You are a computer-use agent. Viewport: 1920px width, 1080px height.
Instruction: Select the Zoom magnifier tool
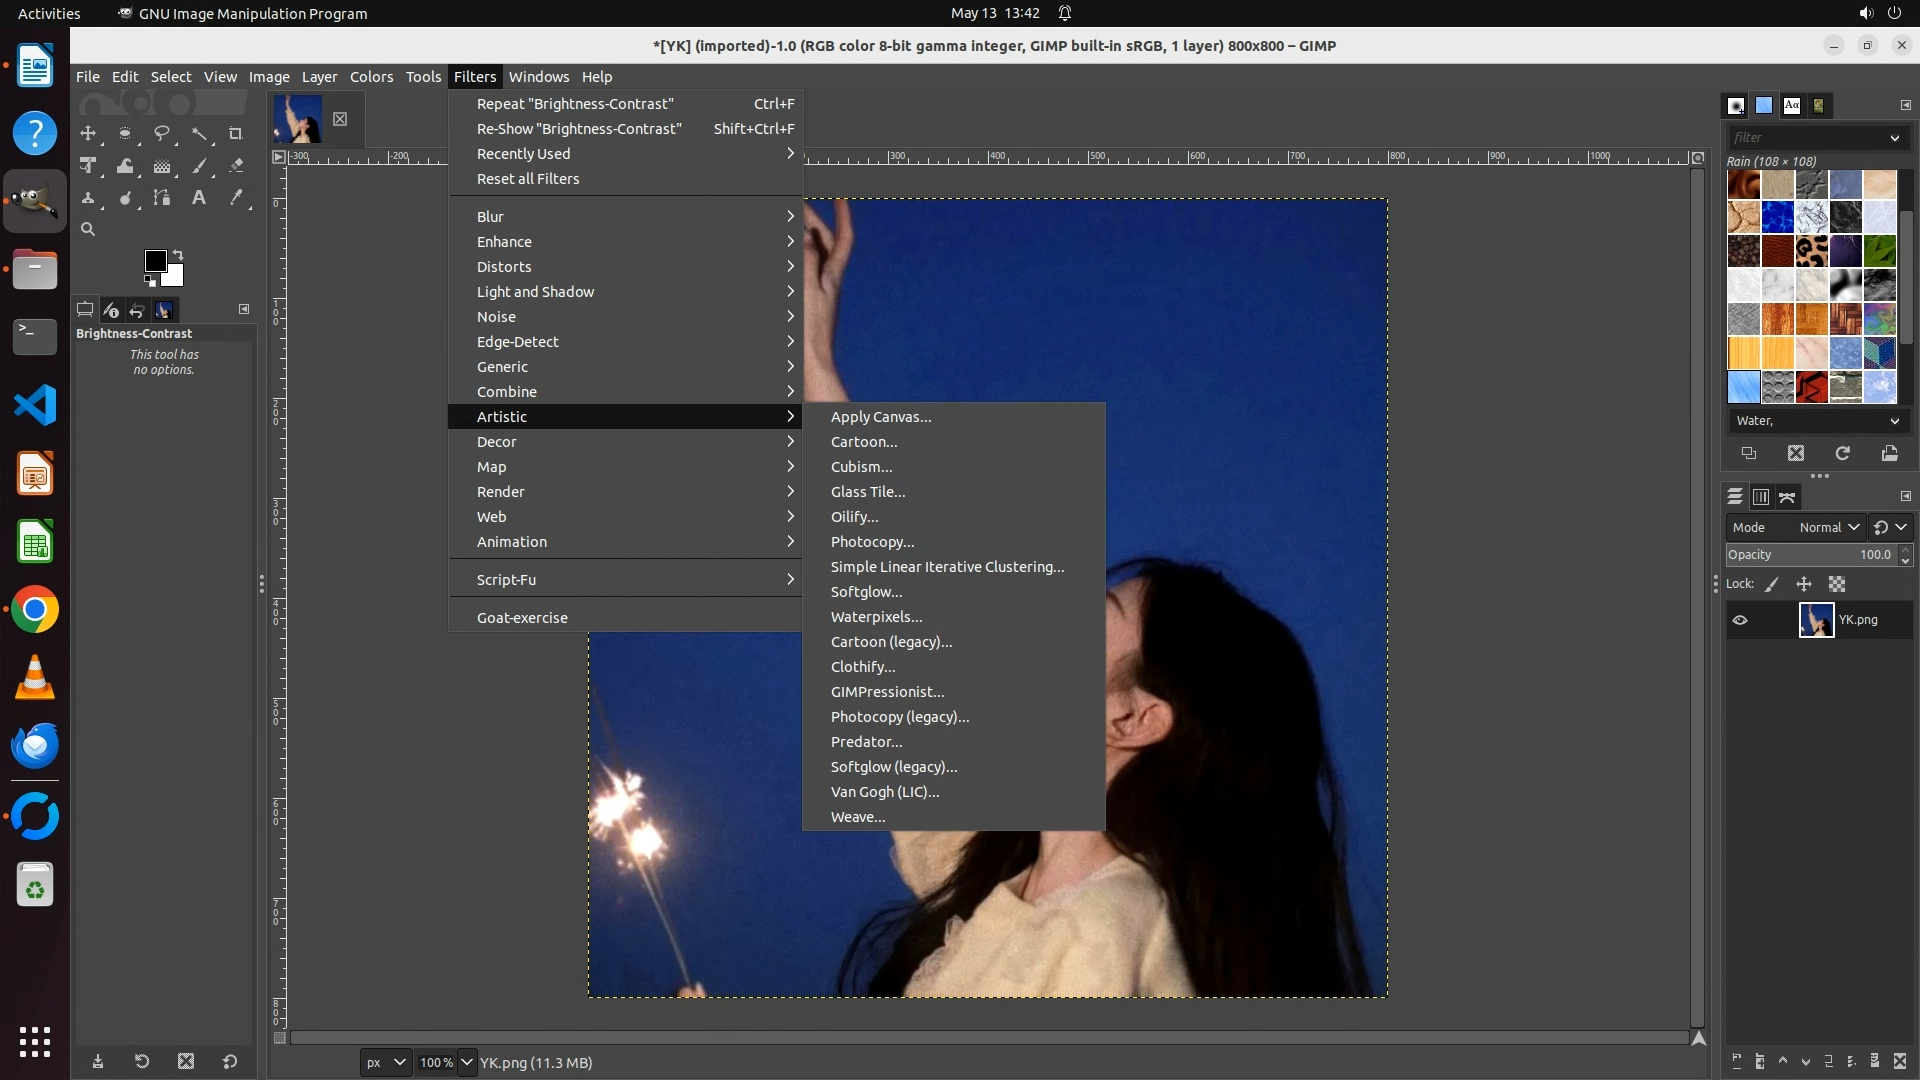click(88, 229)
